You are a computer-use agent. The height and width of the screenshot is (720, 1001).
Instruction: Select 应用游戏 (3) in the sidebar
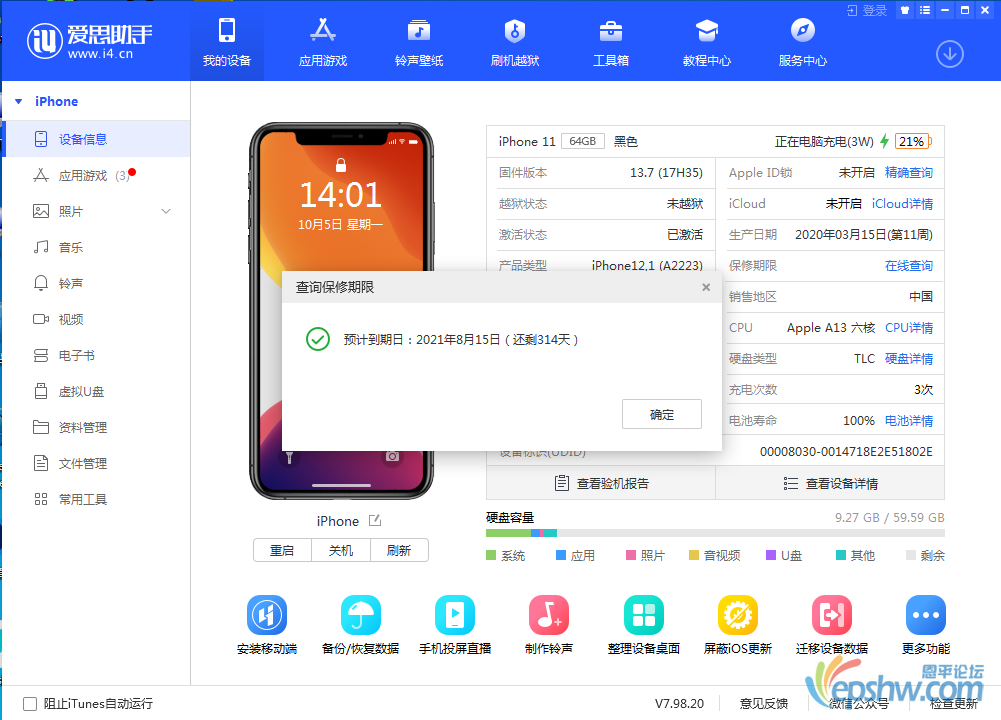pos(98,175)
